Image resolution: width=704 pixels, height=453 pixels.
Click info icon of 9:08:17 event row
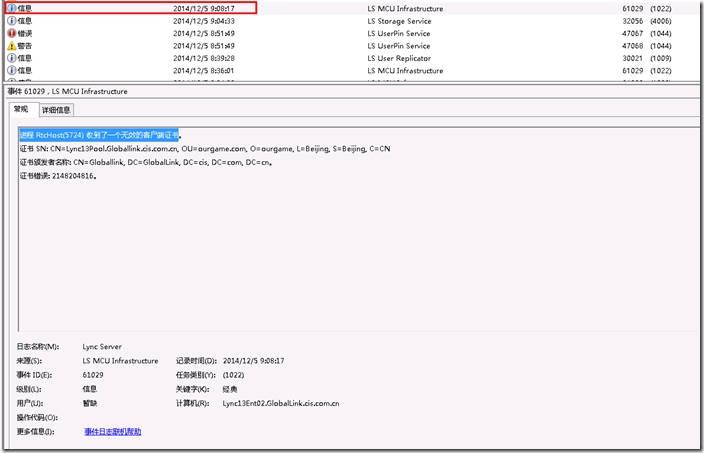[x=12, y=8]
